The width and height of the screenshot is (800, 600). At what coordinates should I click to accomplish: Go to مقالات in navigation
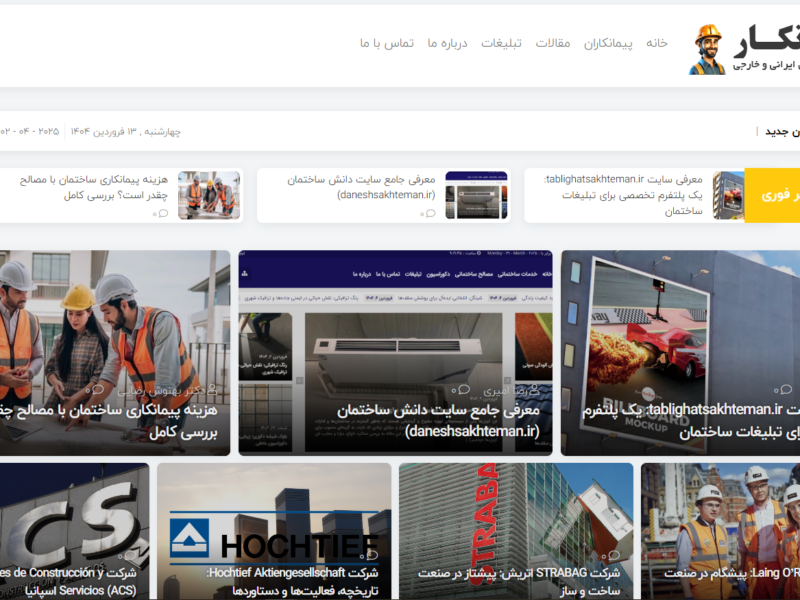(x=553, y=43)
